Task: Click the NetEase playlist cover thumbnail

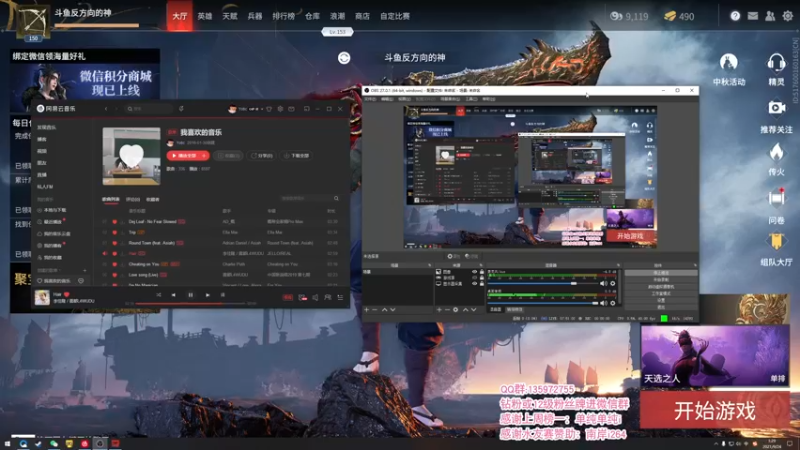Action: pyautogui.click(x=131, y=156)
